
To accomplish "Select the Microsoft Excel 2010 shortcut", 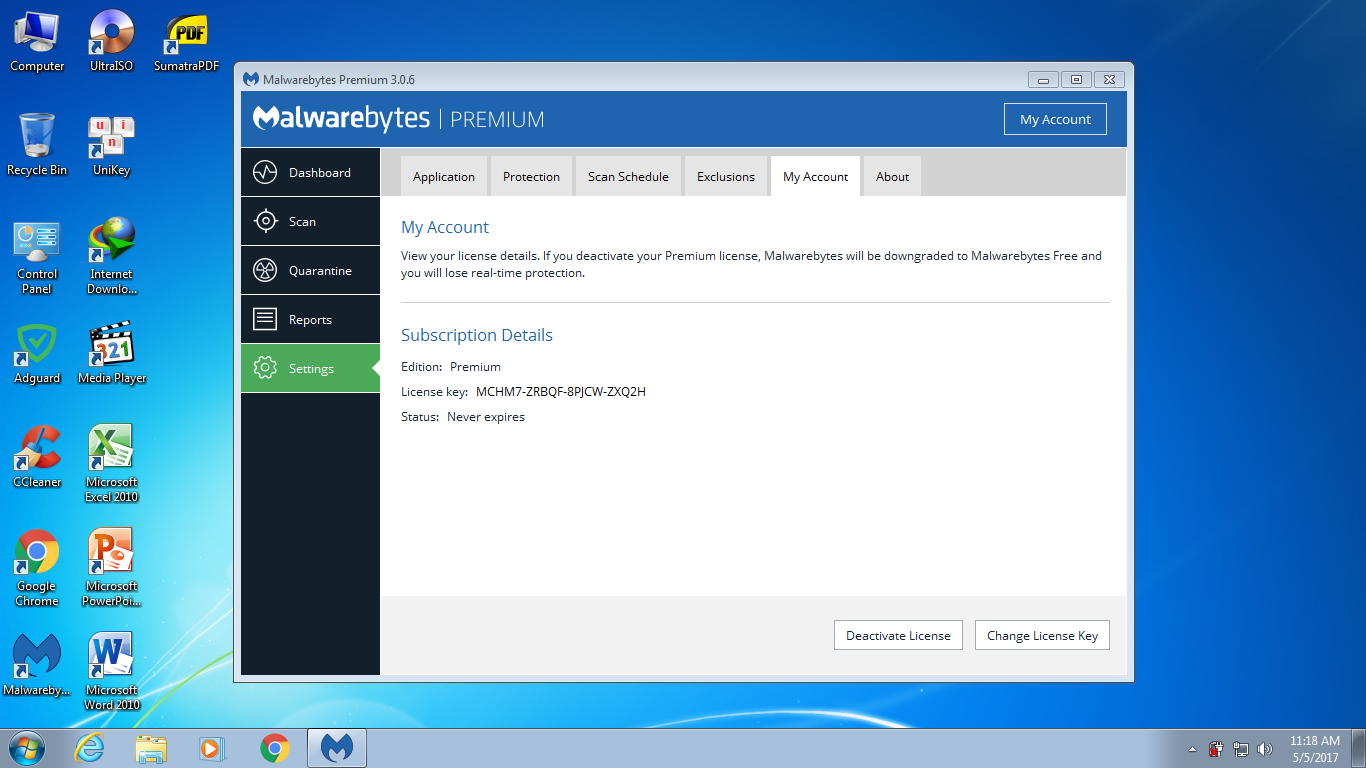I will (111, 464).
